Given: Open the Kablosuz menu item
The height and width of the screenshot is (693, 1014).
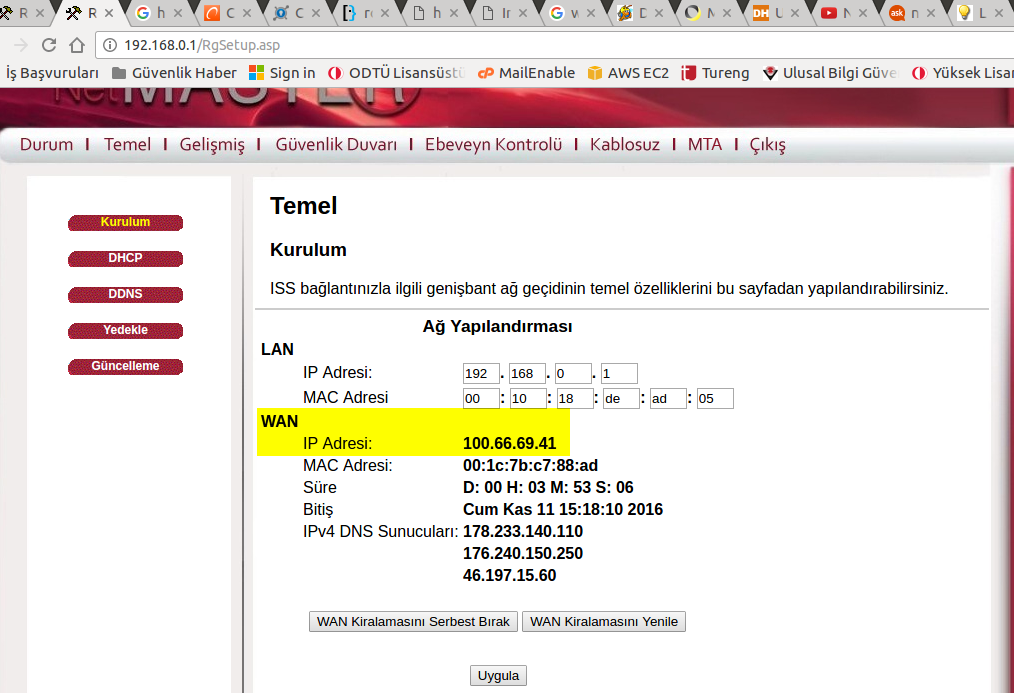Looking at the screenshot, I should pos(624,144).
